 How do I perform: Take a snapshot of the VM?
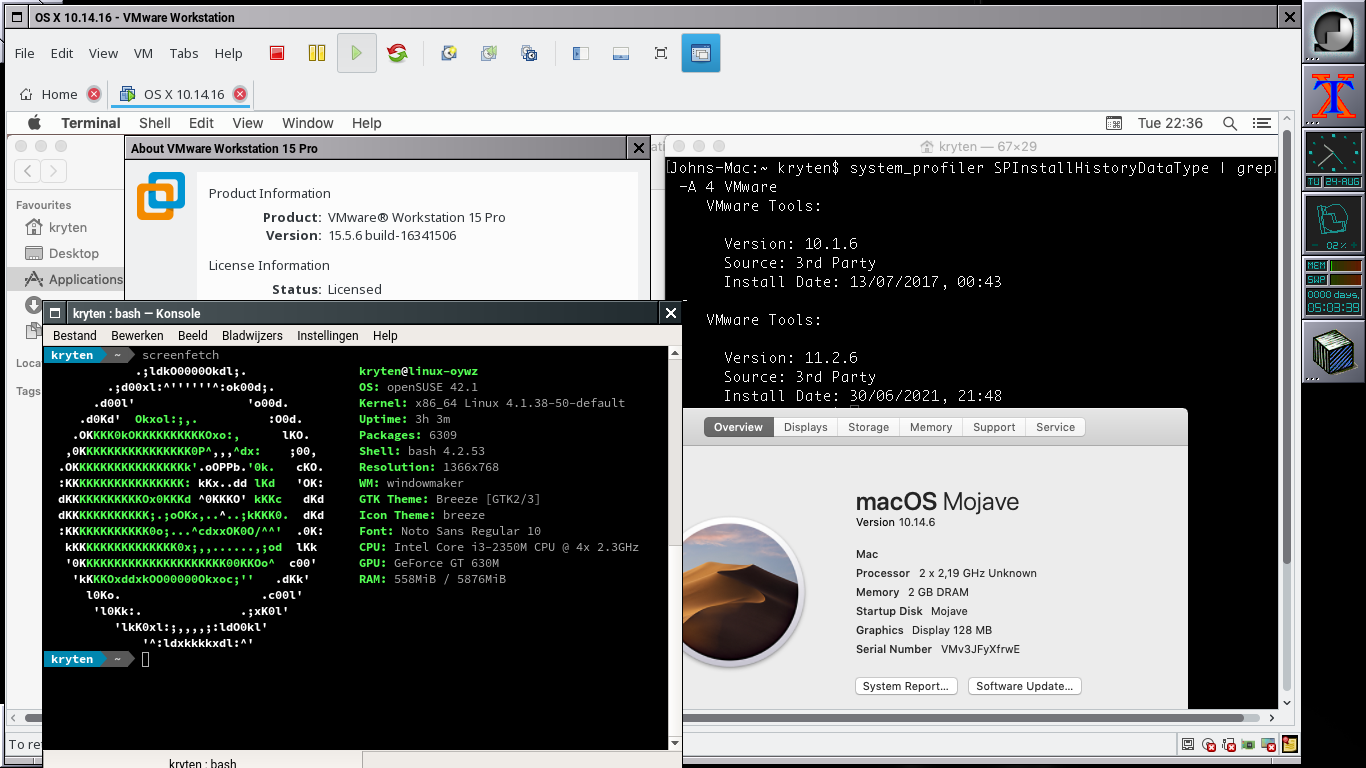point(449,53)
